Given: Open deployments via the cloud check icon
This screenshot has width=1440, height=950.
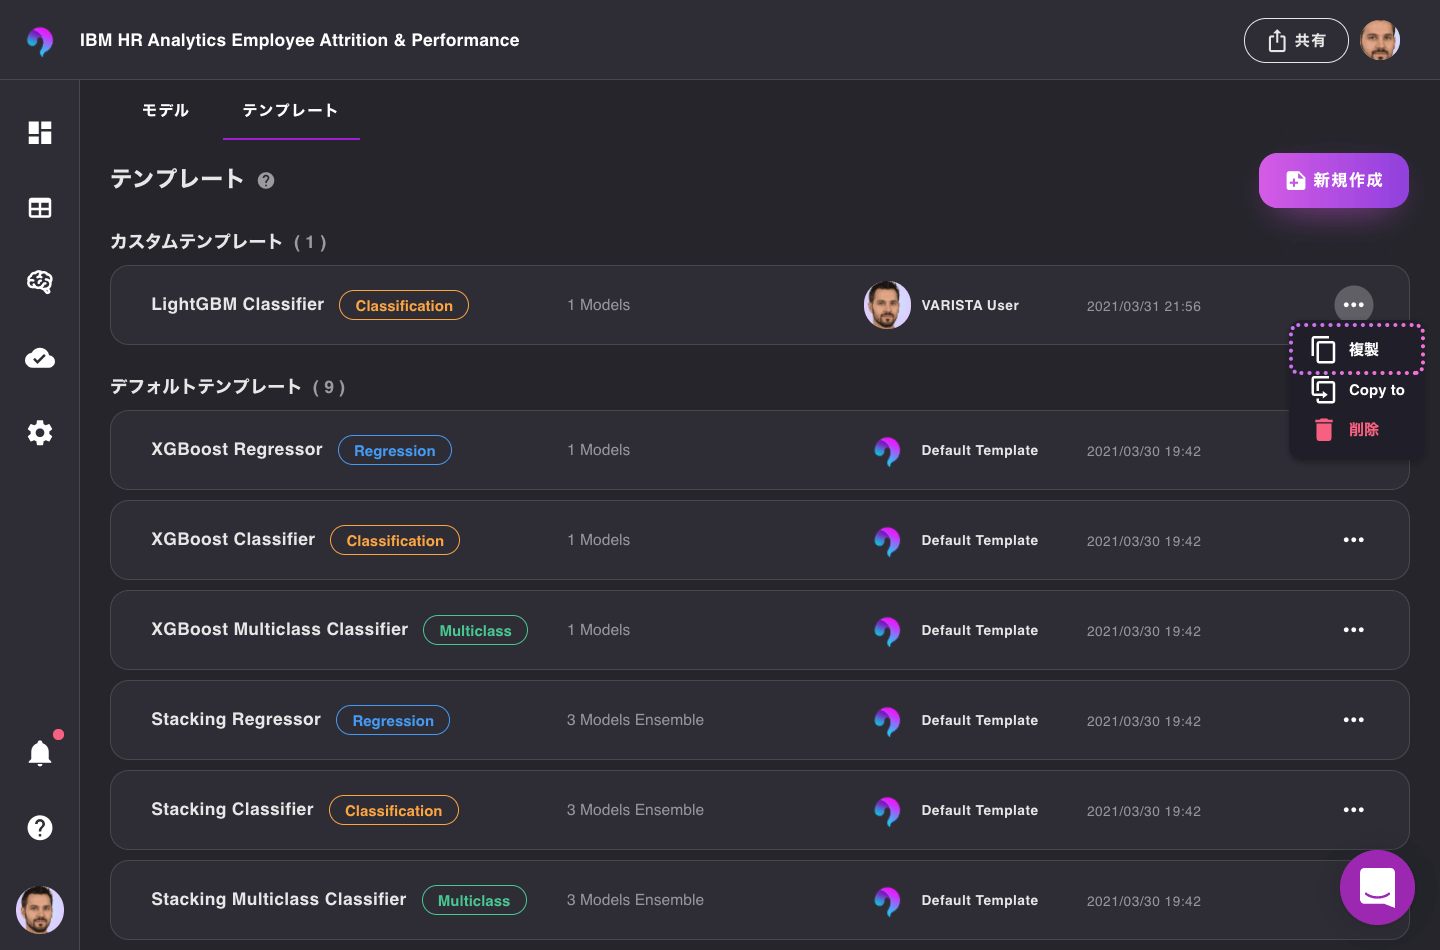Looking at the screenshot, I should click(x=40, y=358).
